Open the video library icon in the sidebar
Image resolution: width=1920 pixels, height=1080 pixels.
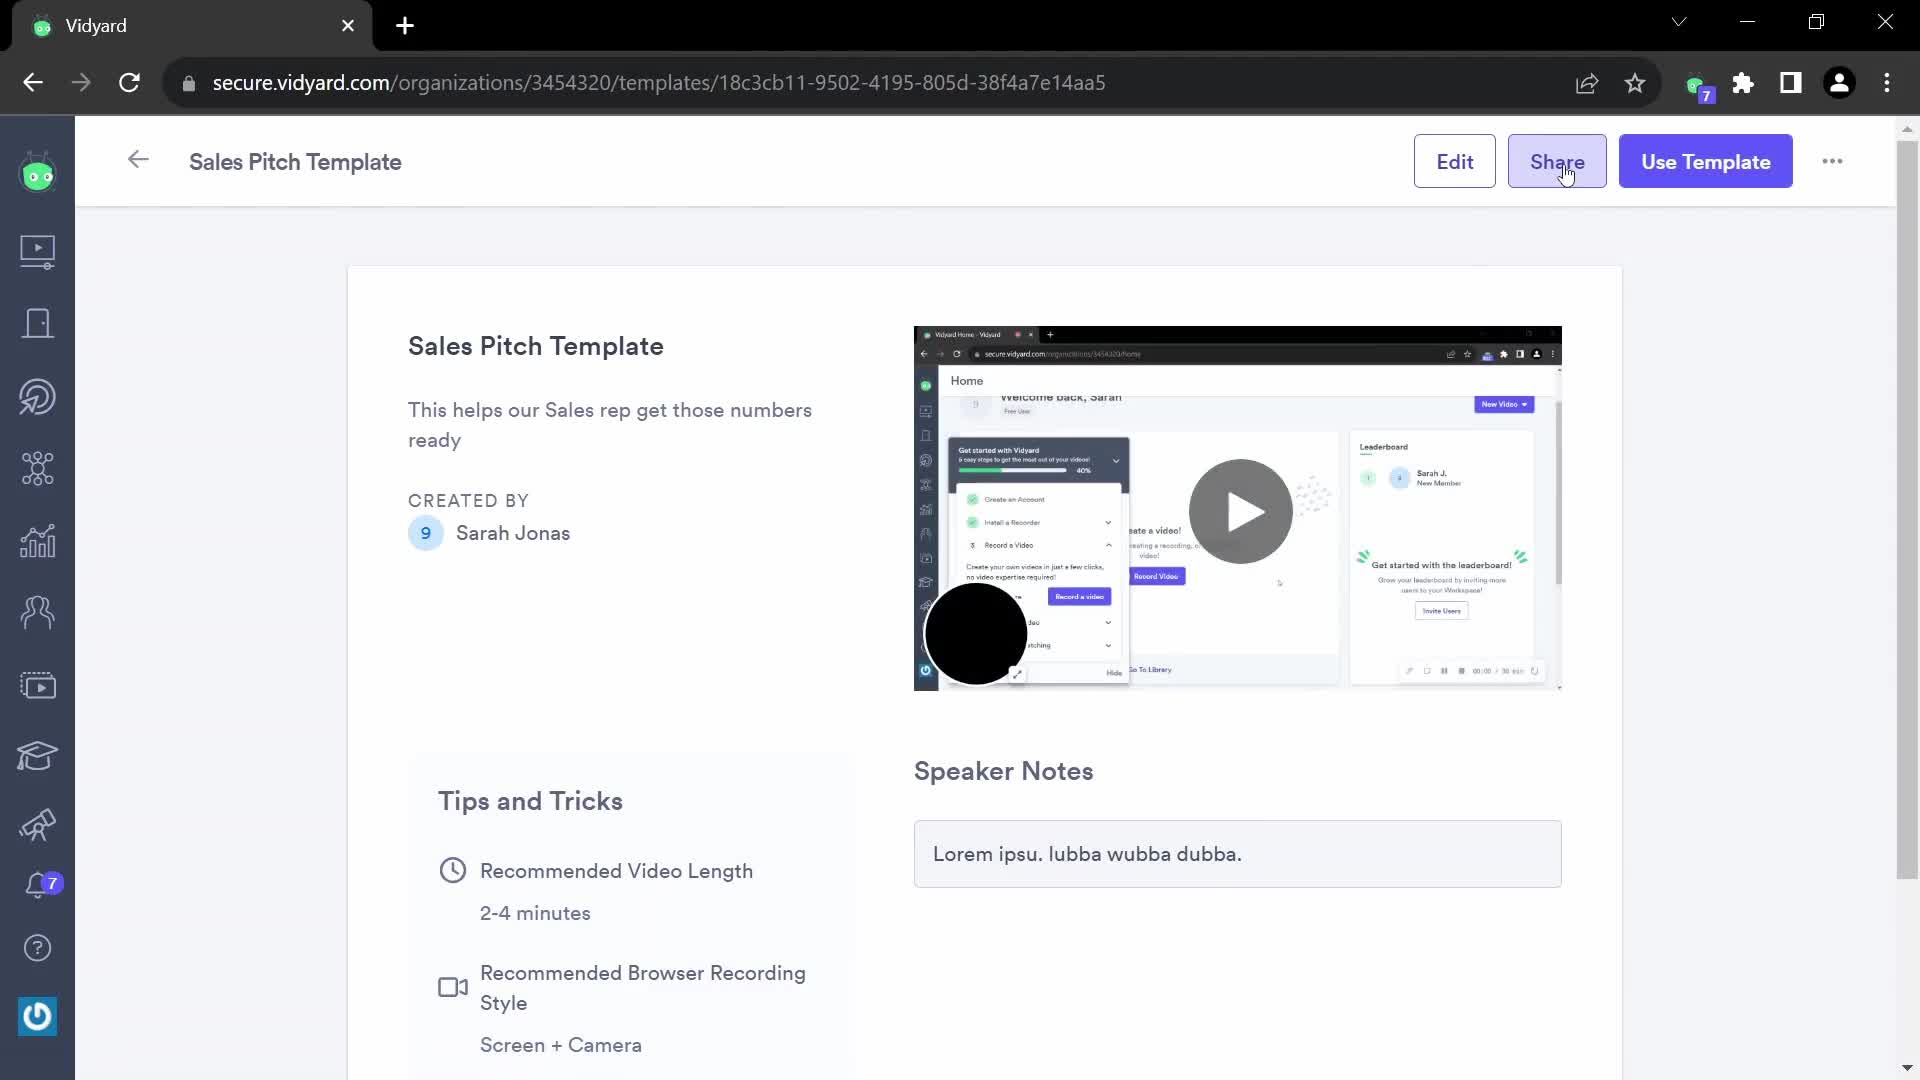pos(38,251)
